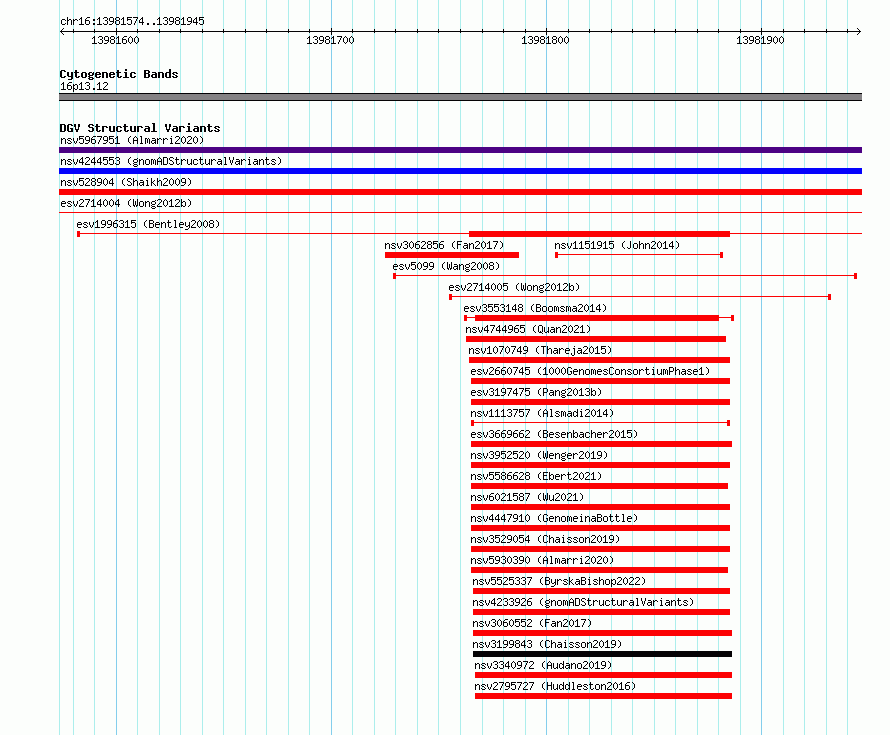Open variant nsv5967951 (Almarri2020)
This screenshot has width=890, height=735.
[x=132, y=140]
